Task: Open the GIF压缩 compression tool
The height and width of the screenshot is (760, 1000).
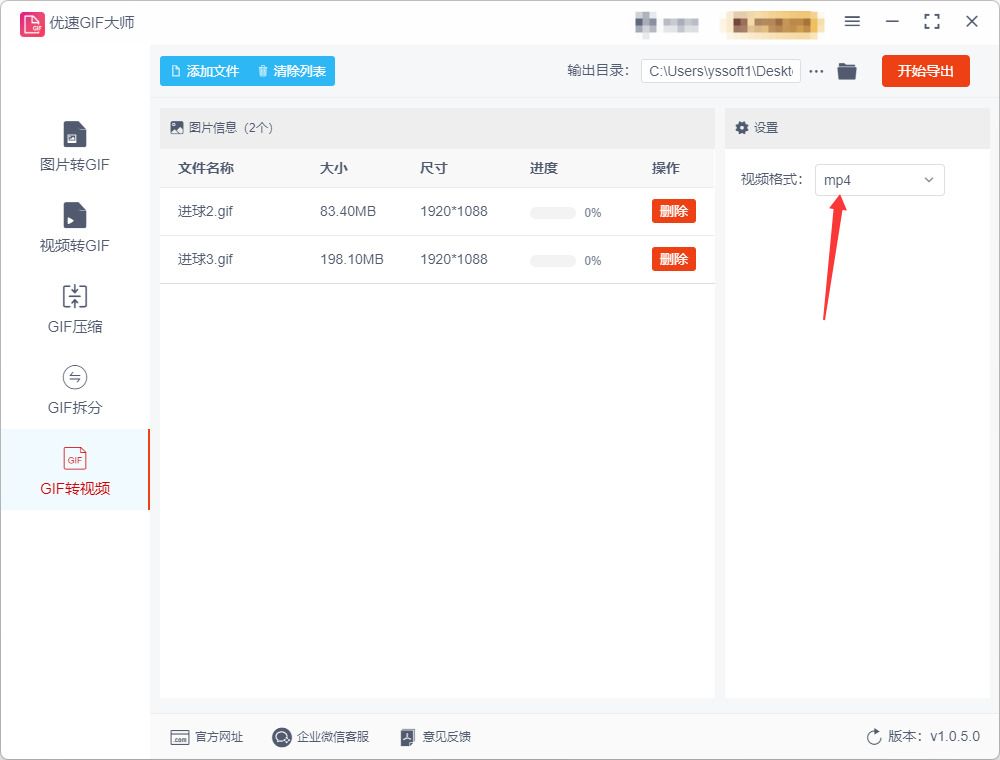Action: (75, 308)
